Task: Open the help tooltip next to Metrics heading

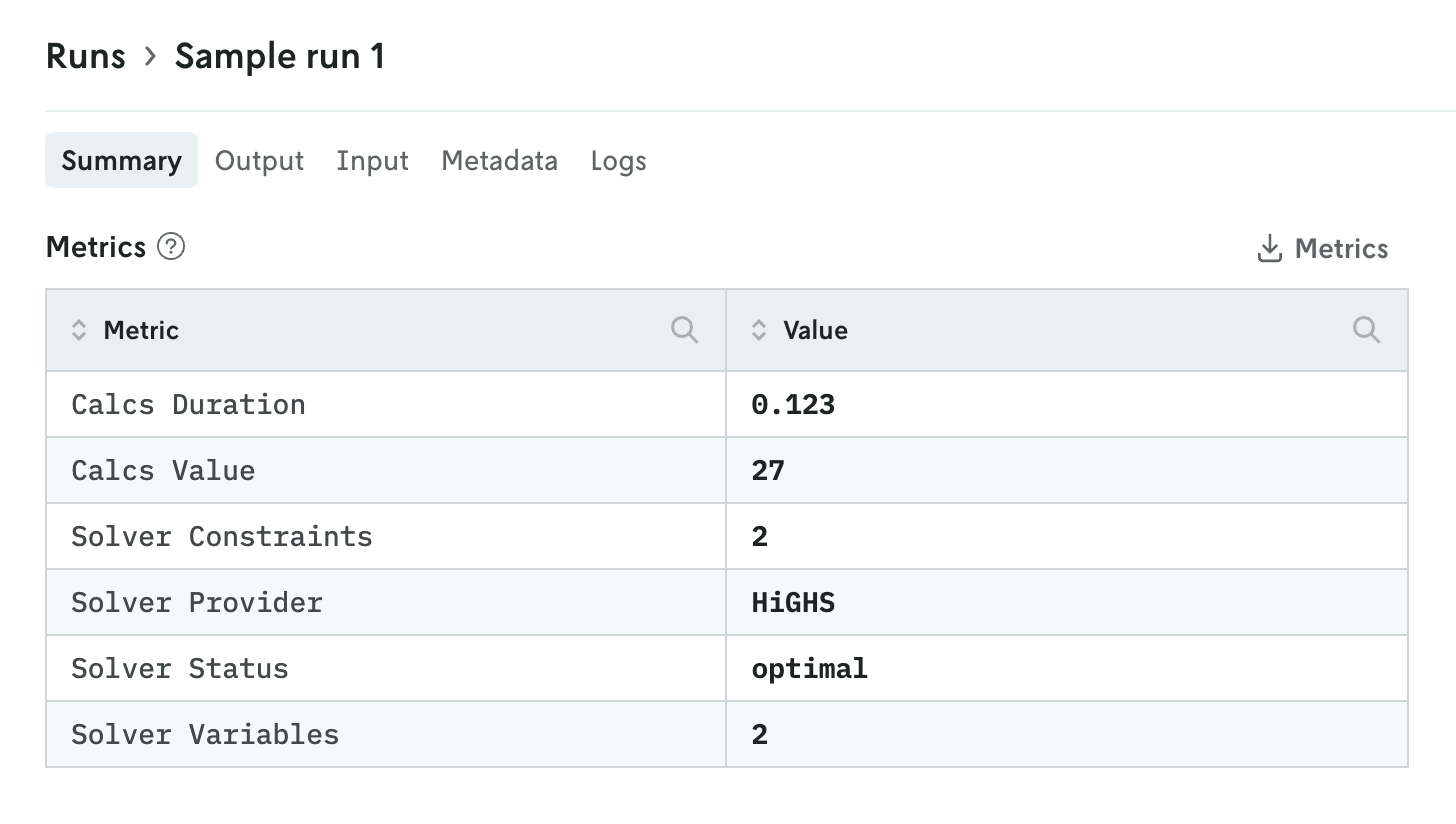Action: 171,246
